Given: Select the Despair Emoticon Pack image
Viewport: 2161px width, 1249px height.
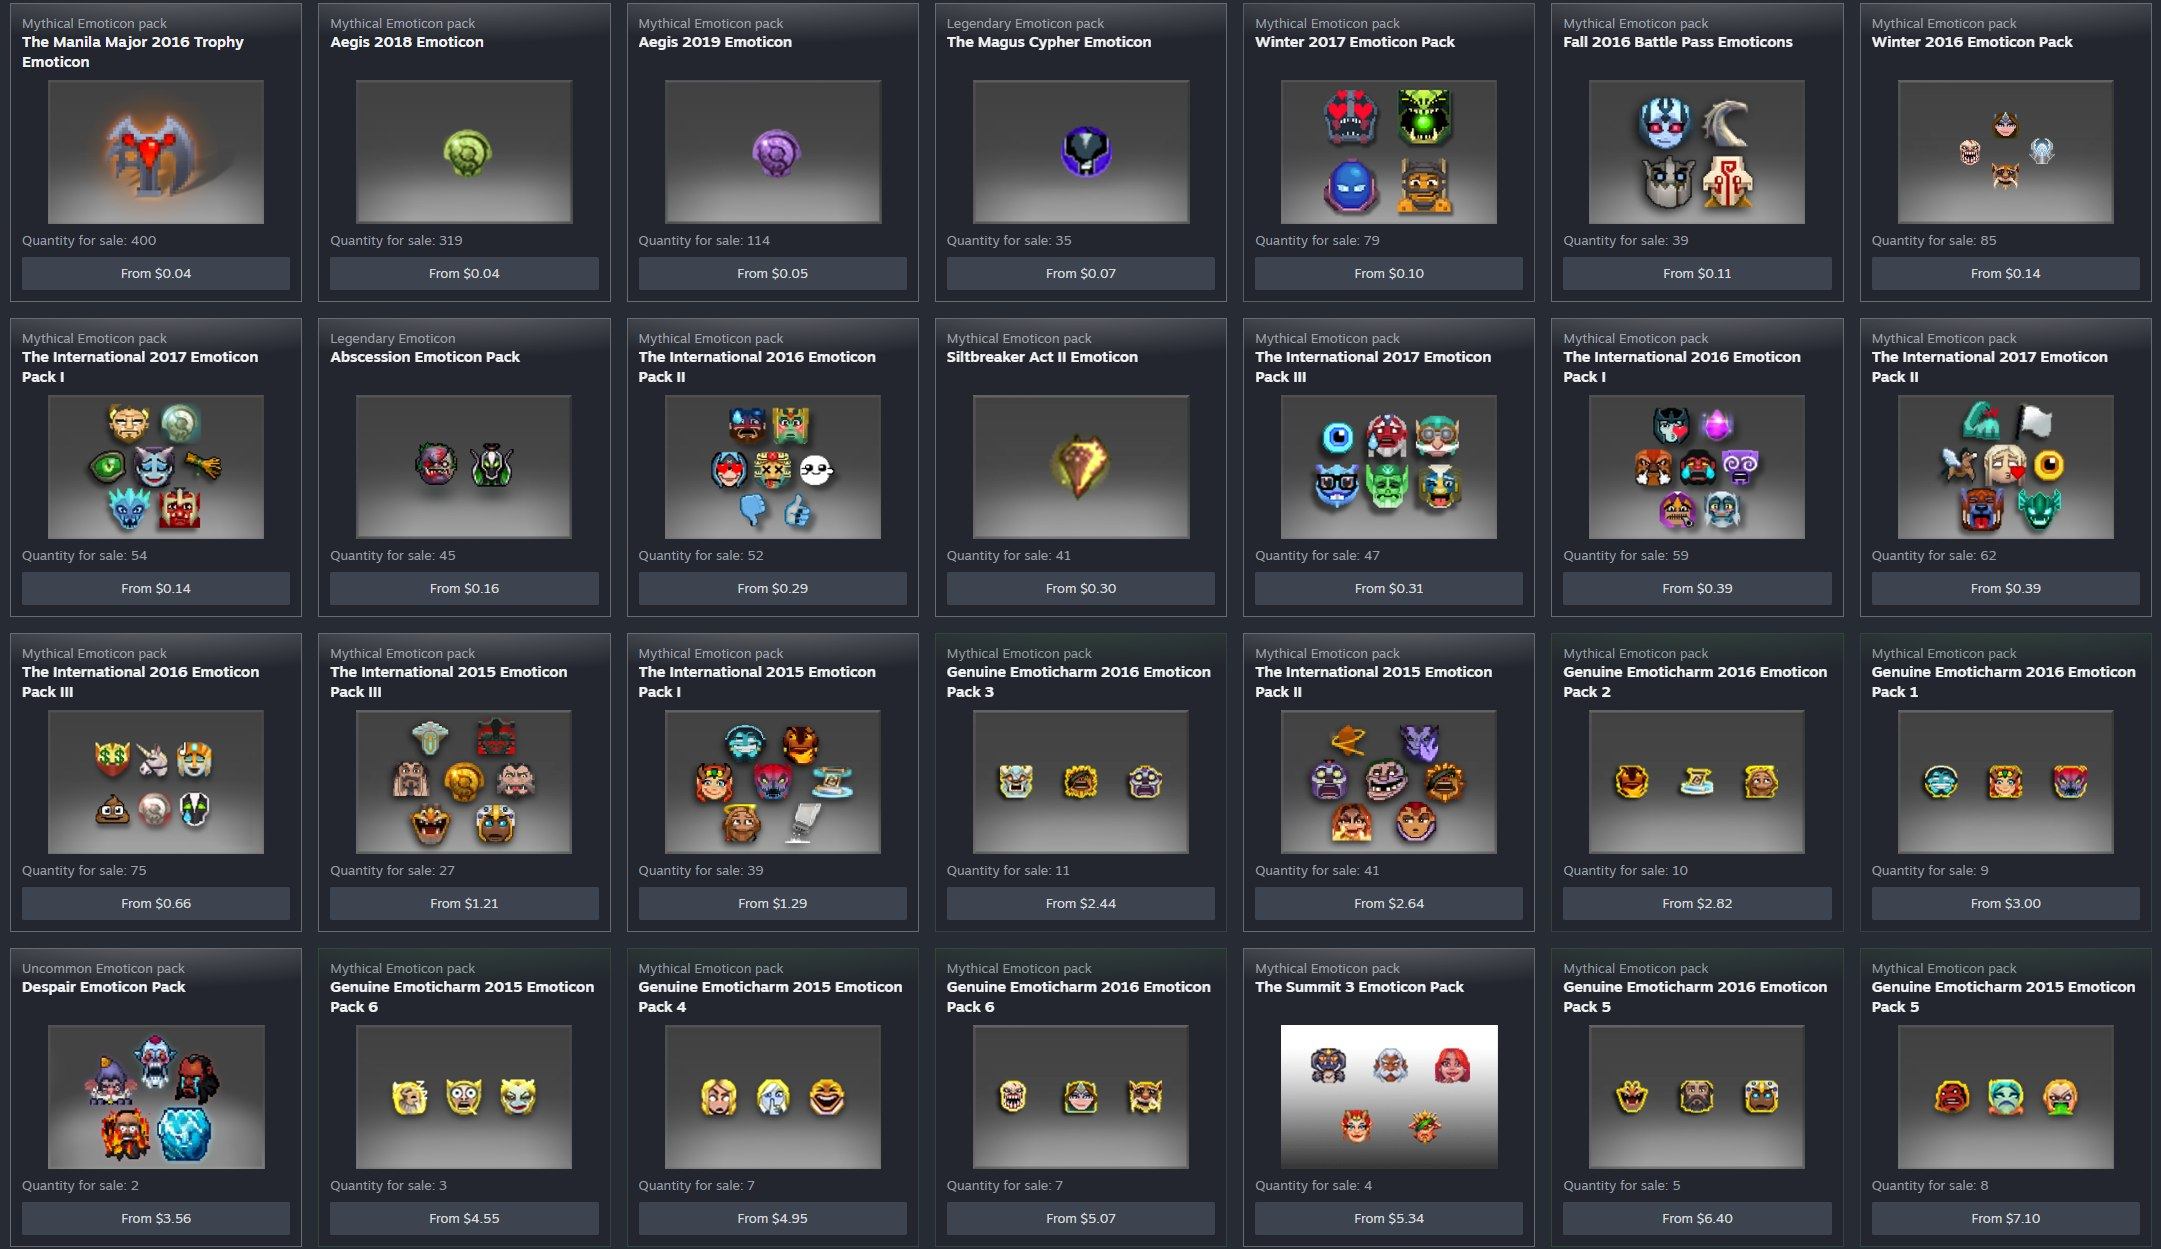Looking at the screenshot, I should [x=156, y=1097].
